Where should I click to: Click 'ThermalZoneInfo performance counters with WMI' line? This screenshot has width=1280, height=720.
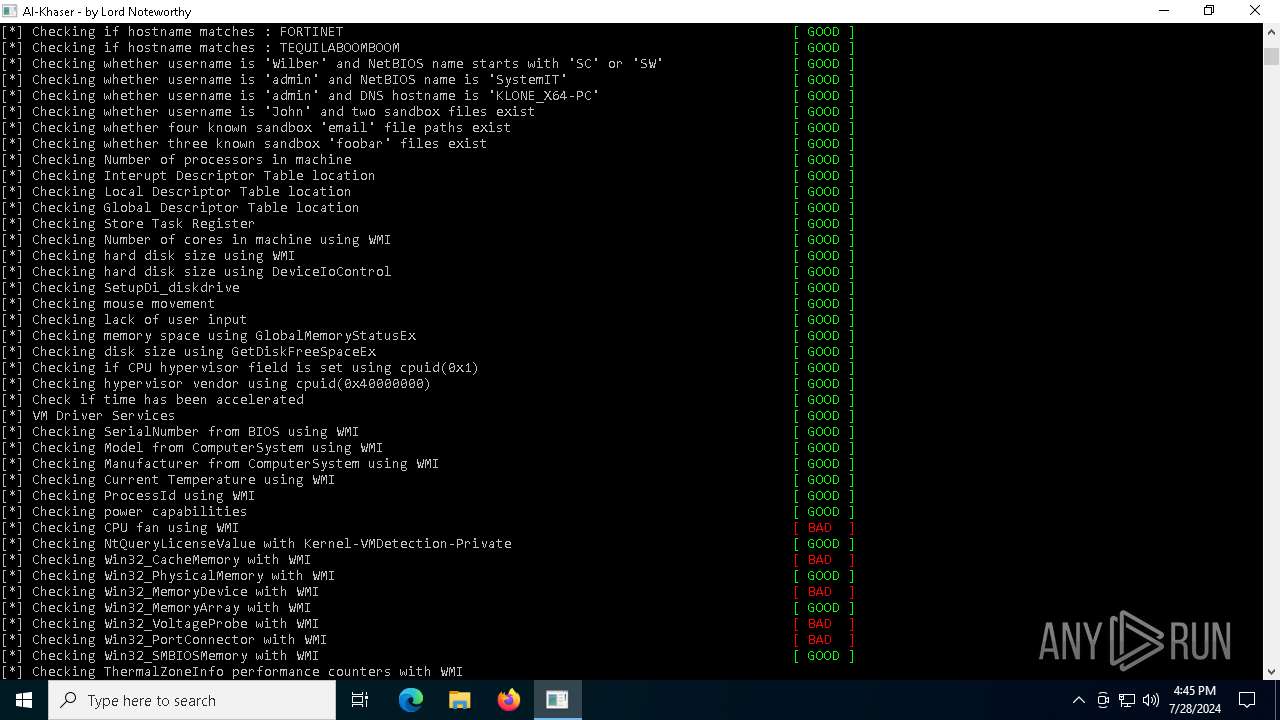[x=232, y=672]
